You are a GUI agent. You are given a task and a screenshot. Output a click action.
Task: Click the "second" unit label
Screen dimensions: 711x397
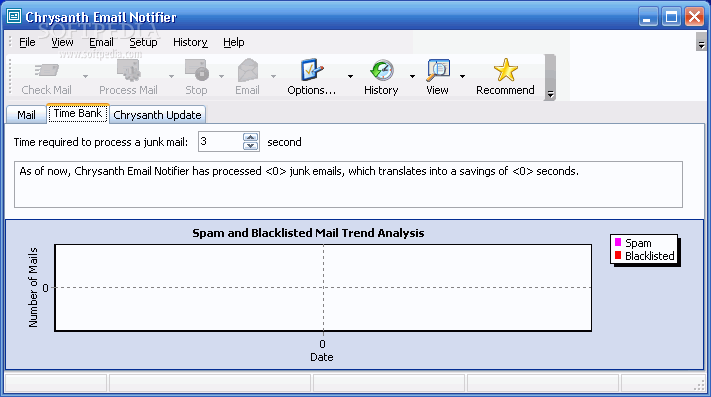coord(284,142)
